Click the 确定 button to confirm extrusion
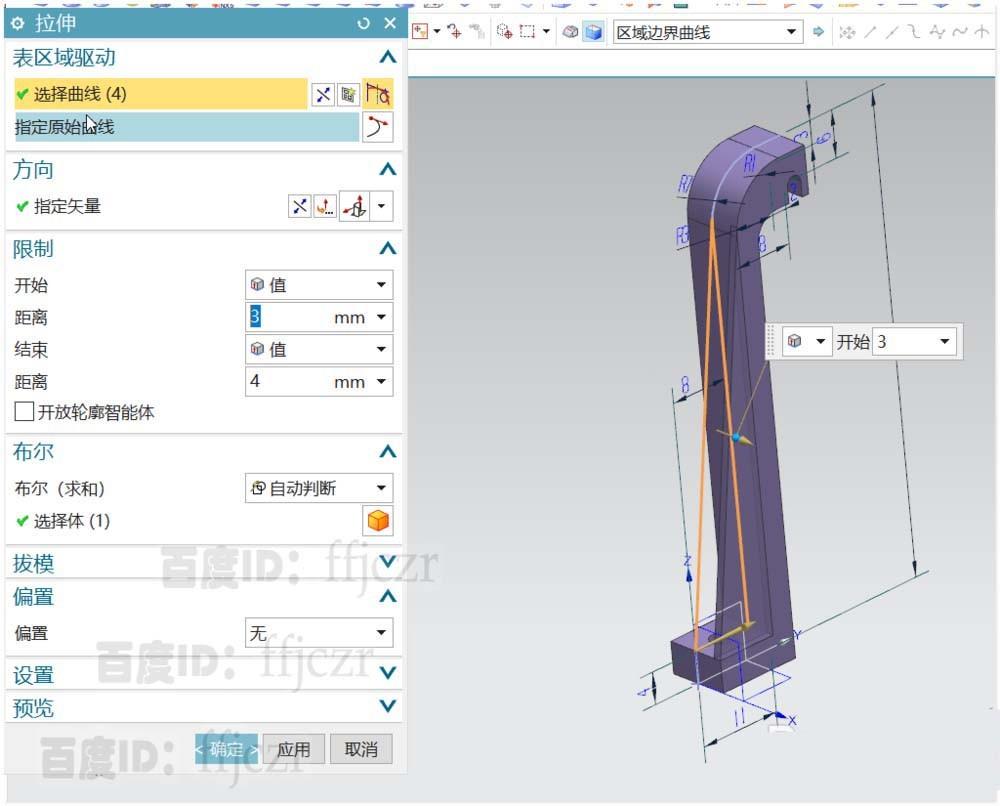Image resolution: width=1000 pixels, height=806 pixels. [226, 748]
